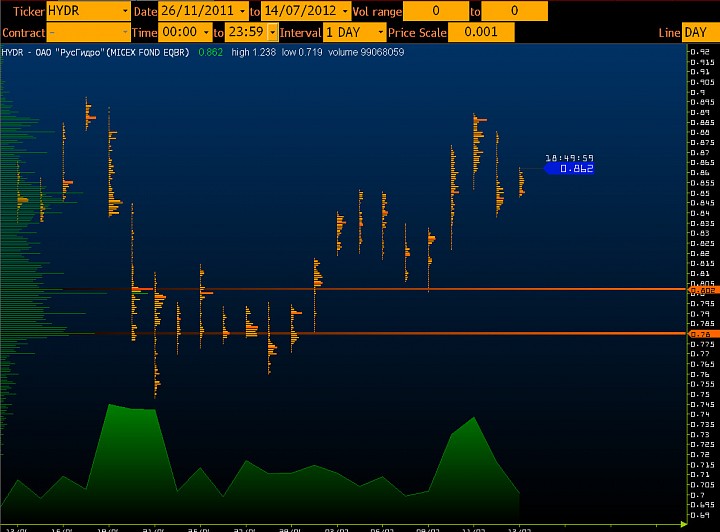Click the Ticker label
The width and height of the screenshot is (720, 532).
[28, 11]
